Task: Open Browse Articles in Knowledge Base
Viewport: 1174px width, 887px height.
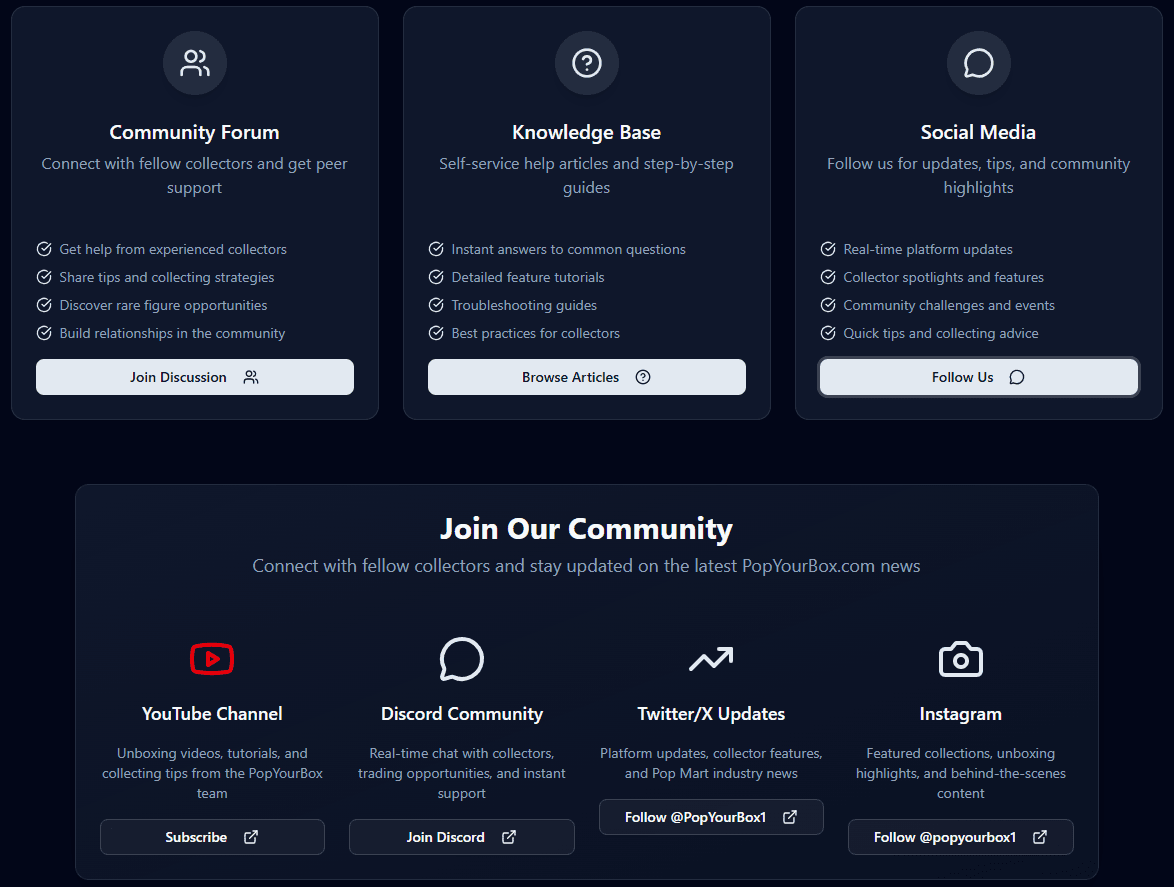Action: (586, 377)
